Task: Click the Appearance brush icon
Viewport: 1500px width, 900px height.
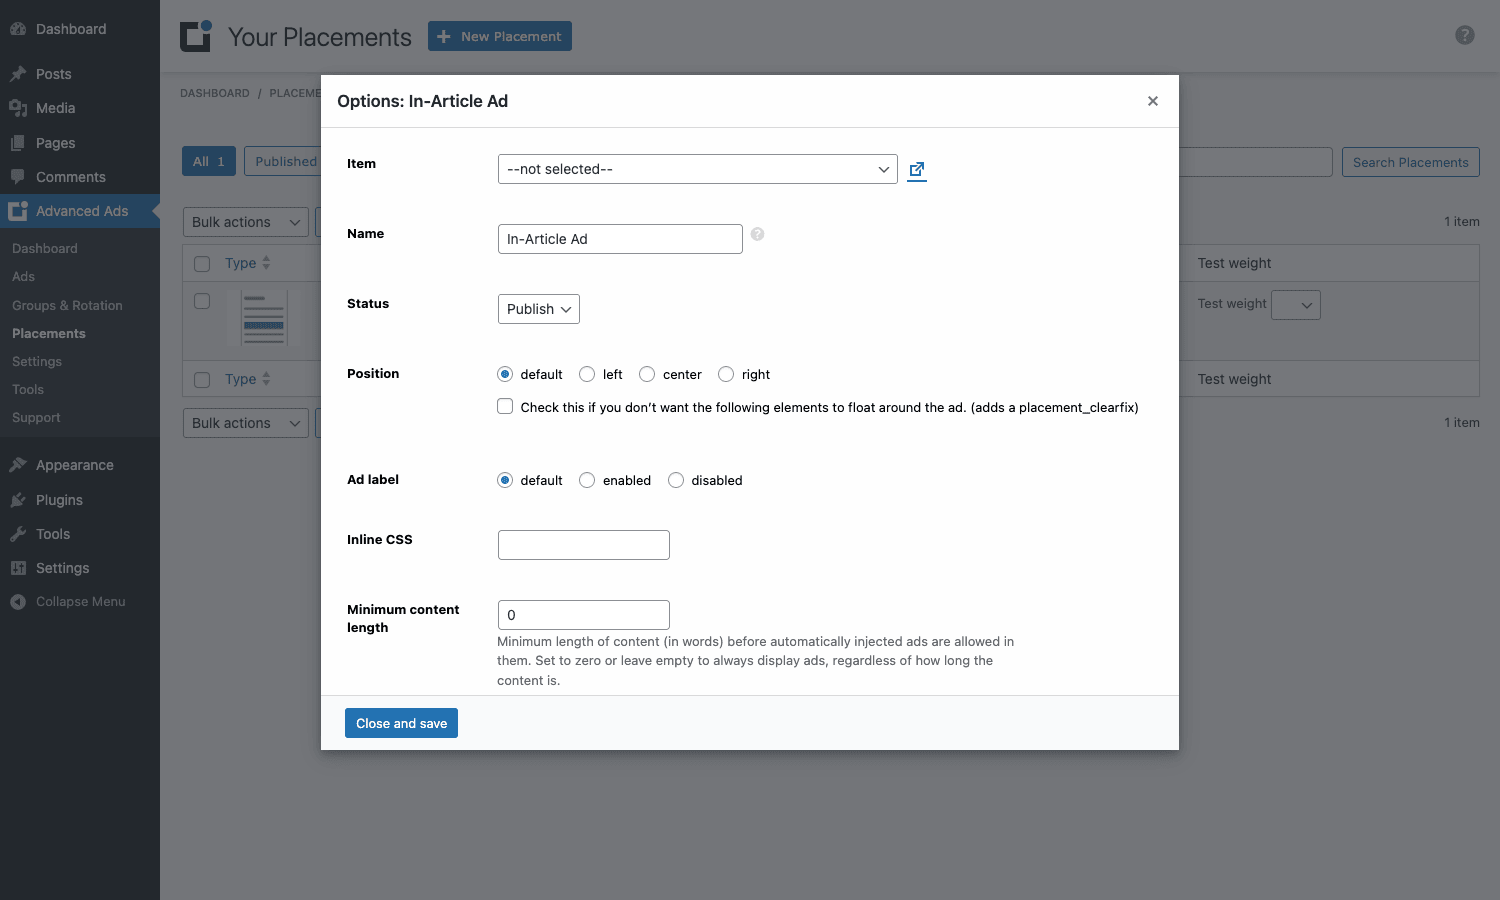Action: coord(18,465)
